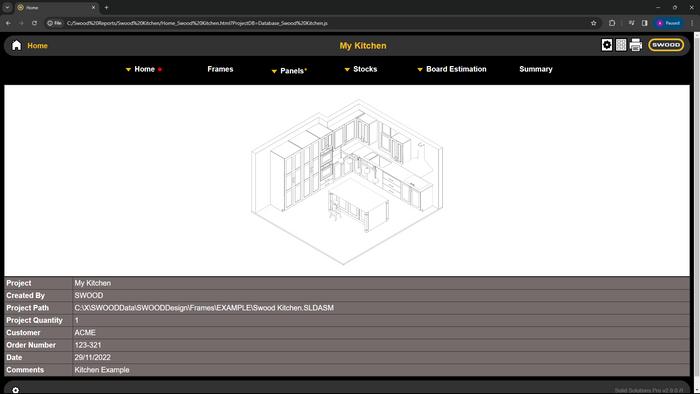700x394 pixels.
Task: Click the File site info chip
Action: 55,23
